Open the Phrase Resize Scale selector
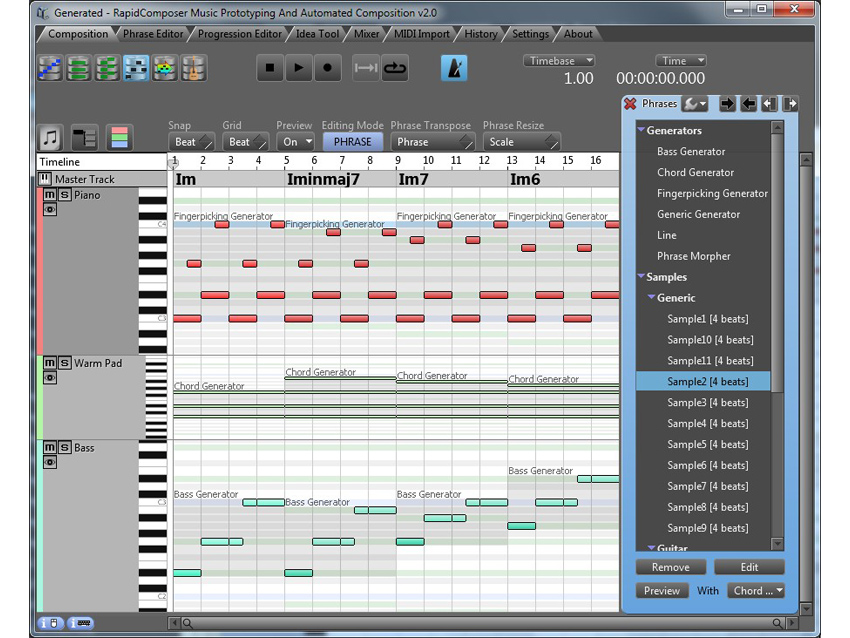 click(521, 142)
